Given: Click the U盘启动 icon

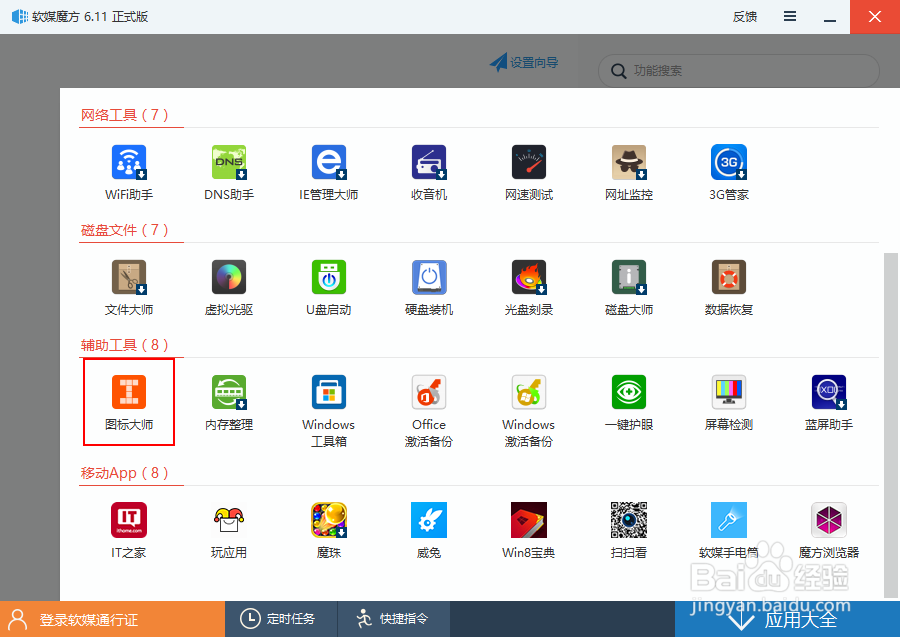Looking at the screenshot, I should (329, 277).
